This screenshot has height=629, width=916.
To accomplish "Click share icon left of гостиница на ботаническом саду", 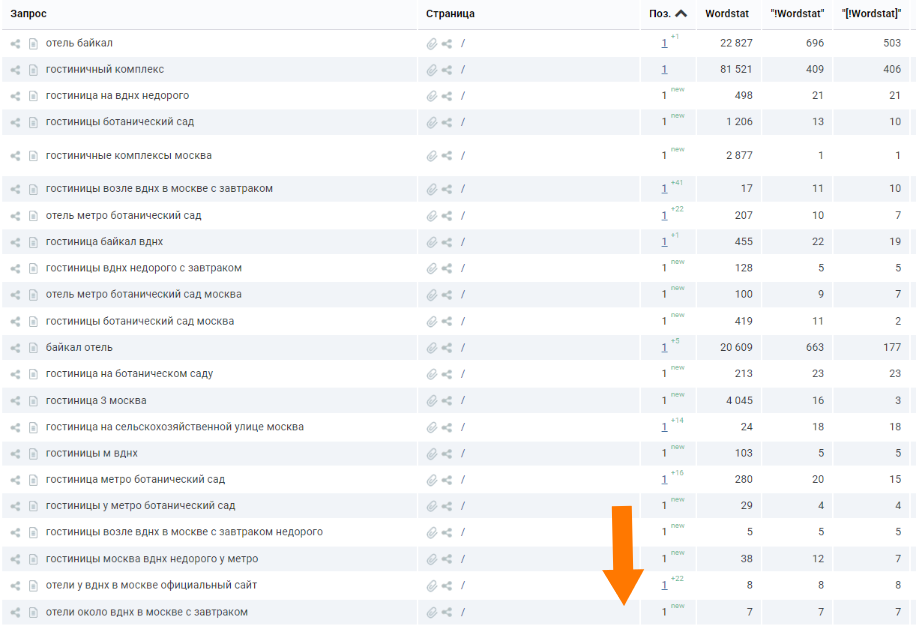I will click(15, 374).
